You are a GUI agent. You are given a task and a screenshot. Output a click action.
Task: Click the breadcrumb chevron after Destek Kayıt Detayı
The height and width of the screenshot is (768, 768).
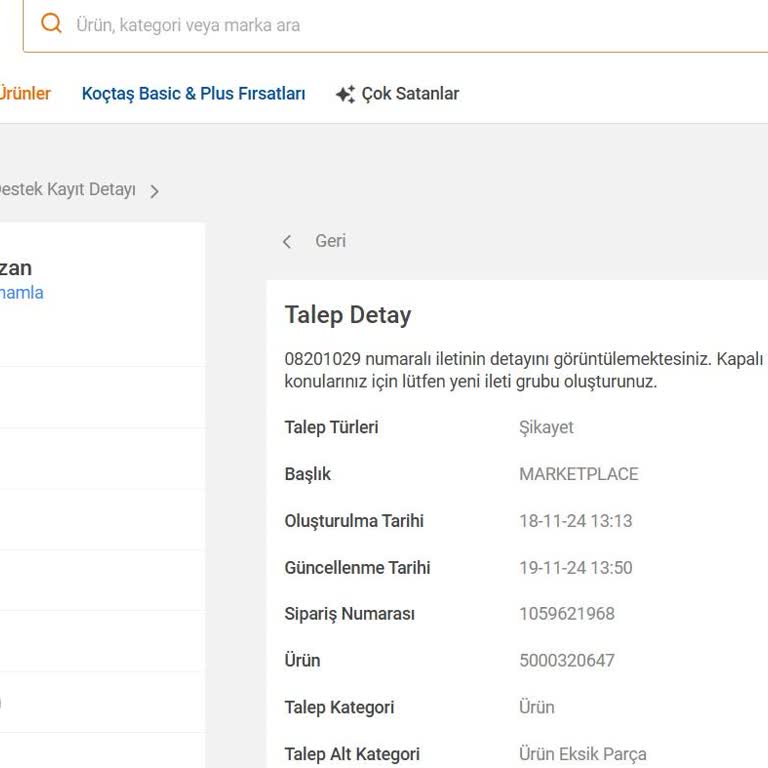tap(154, 191)
